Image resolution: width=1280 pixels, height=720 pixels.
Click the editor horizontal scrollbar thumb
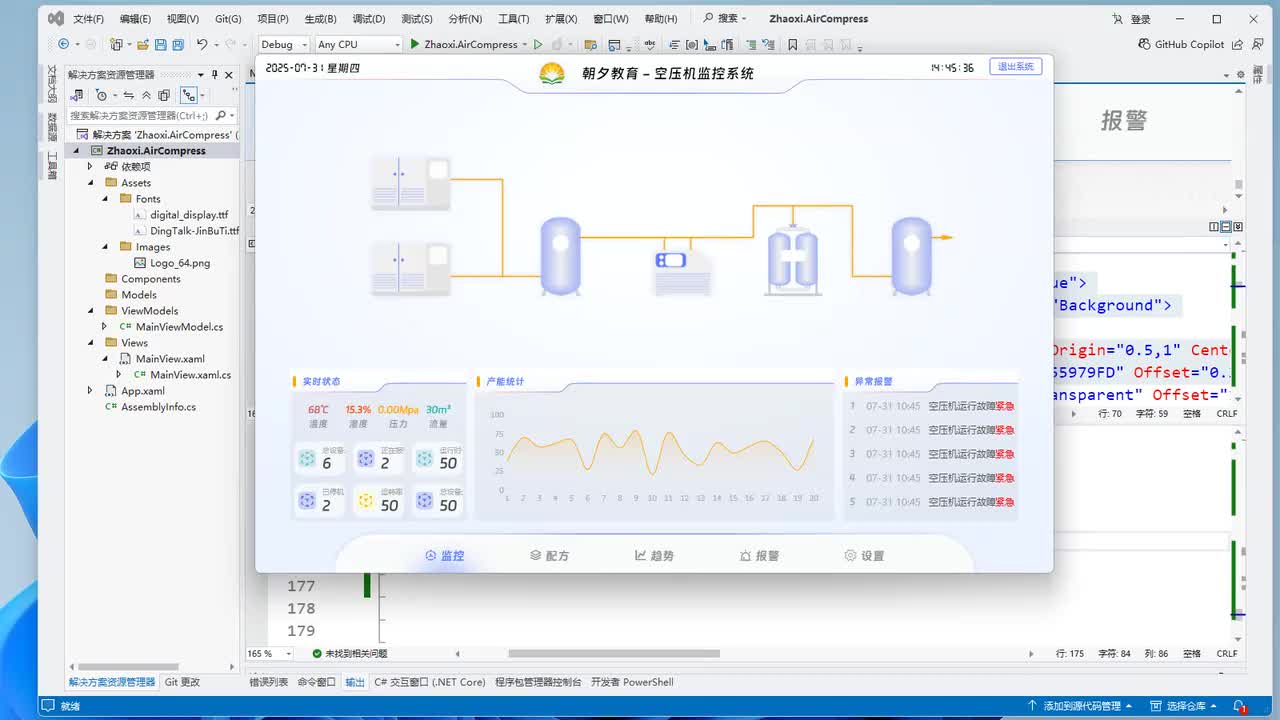click(614, 654)
